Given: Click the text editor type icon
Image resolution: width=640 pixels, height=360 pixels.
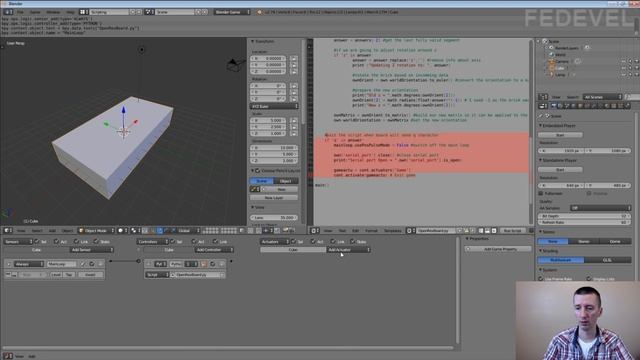Looking at the screenshot, I should pos(314,231).
